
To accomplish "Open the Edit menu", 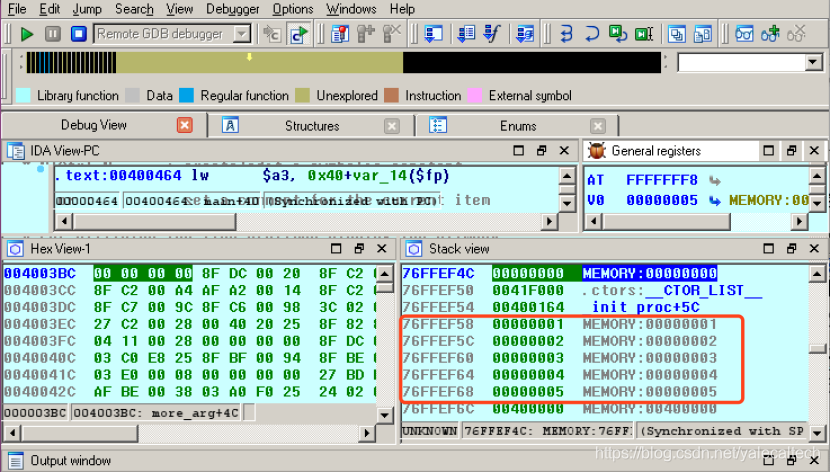I will coord(50,9).
